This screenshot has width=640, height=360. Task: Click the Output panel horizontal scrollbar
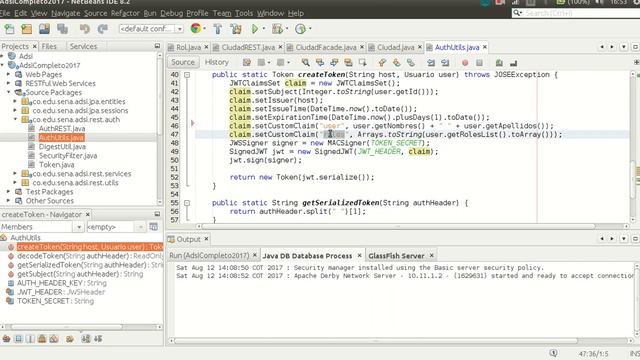pyautogui.click(x=376, y=340)
